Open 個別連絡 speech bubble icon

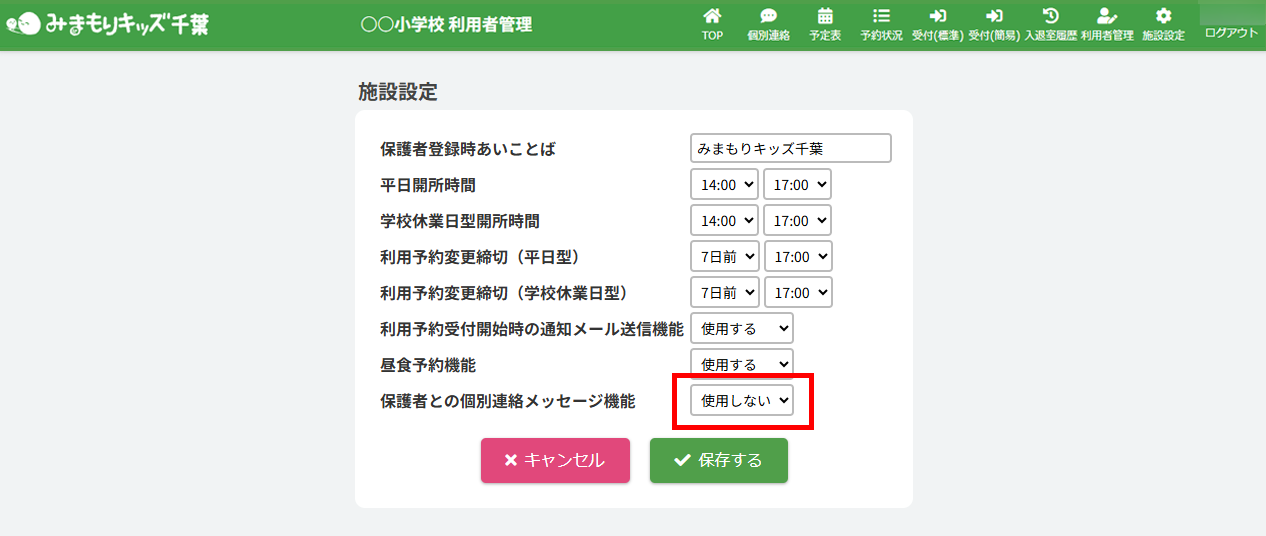point(768,17)
